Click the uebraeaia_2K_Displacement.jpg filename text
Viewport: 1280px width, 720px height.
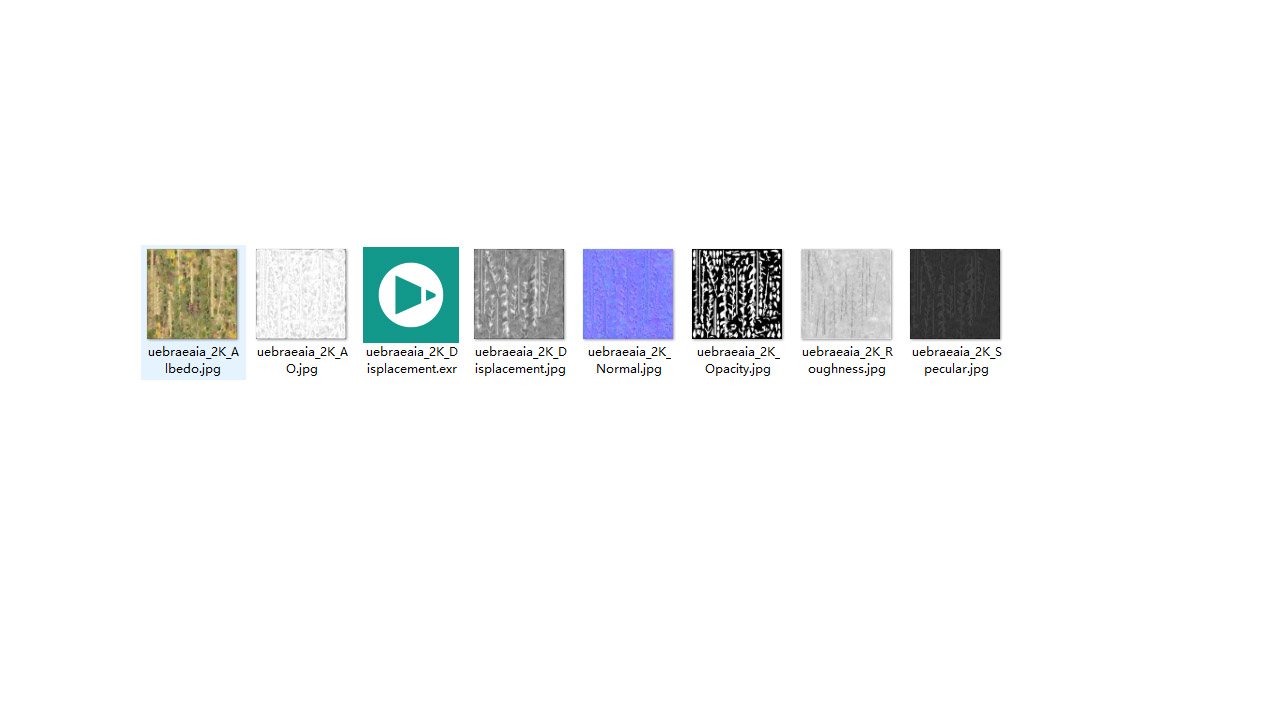coord(520,360)
